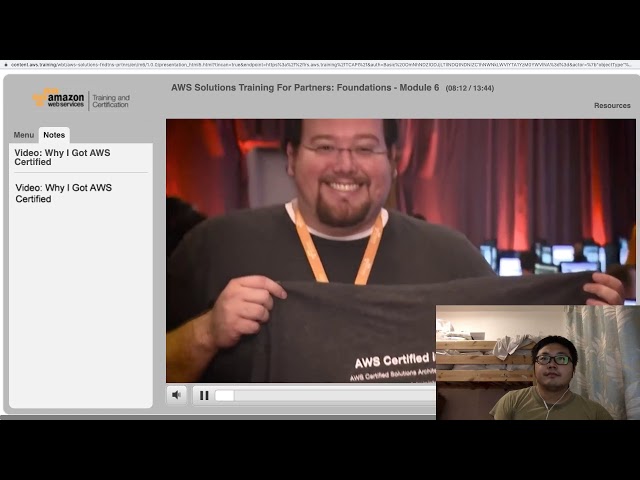Pause the training video
The width and height of the screenshot is (640, 480).
(204, 395)
